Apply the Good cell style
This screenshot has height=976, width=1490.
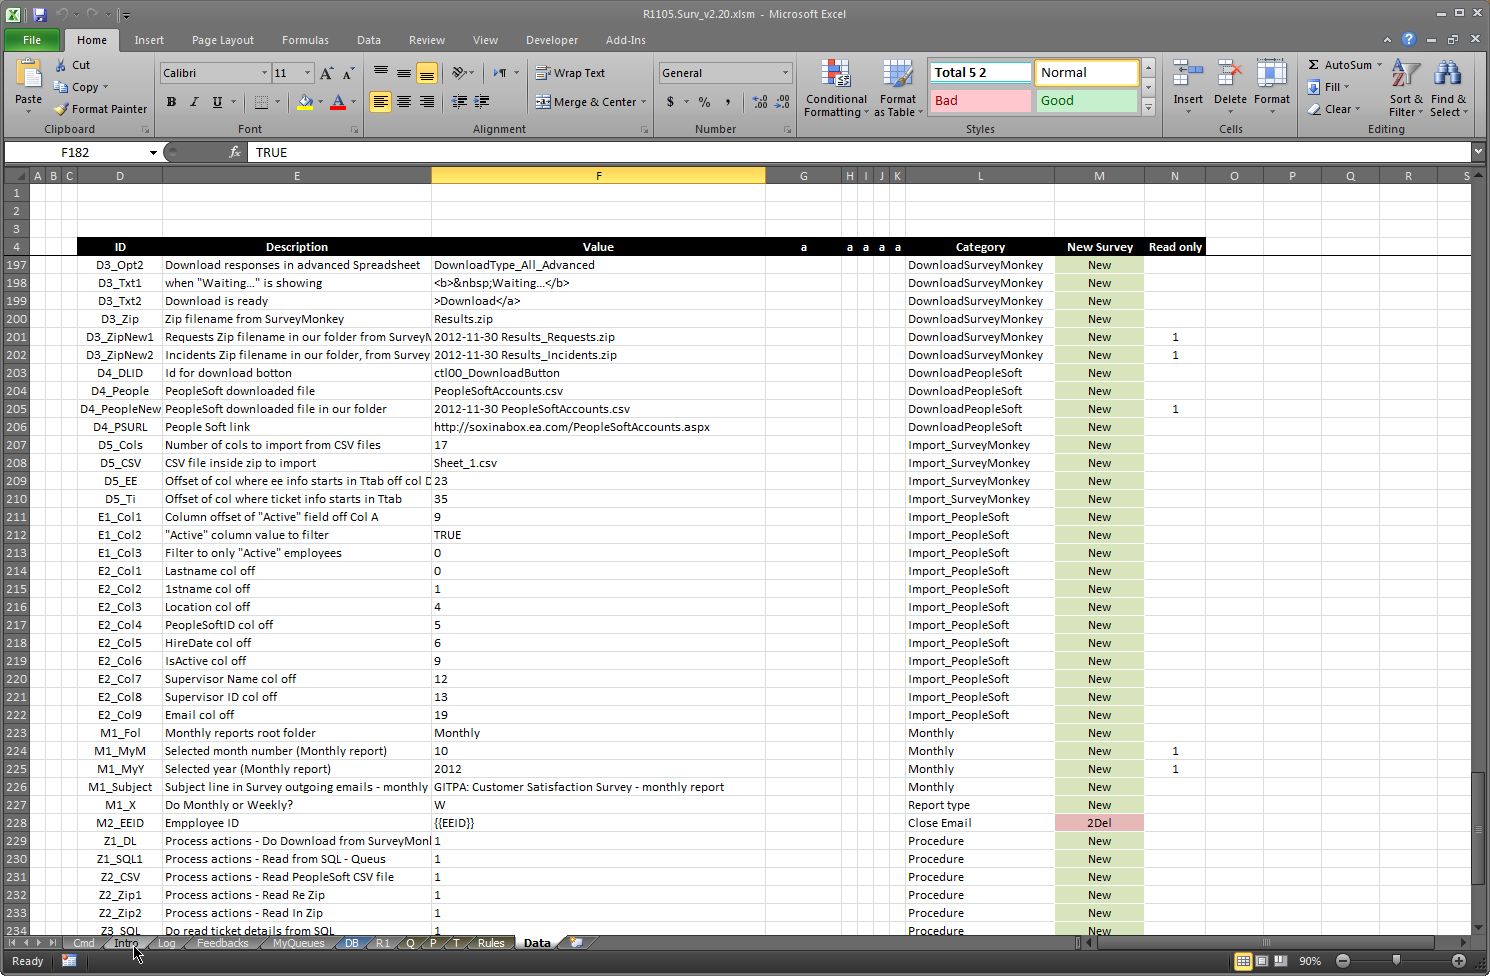point(1086,101)
